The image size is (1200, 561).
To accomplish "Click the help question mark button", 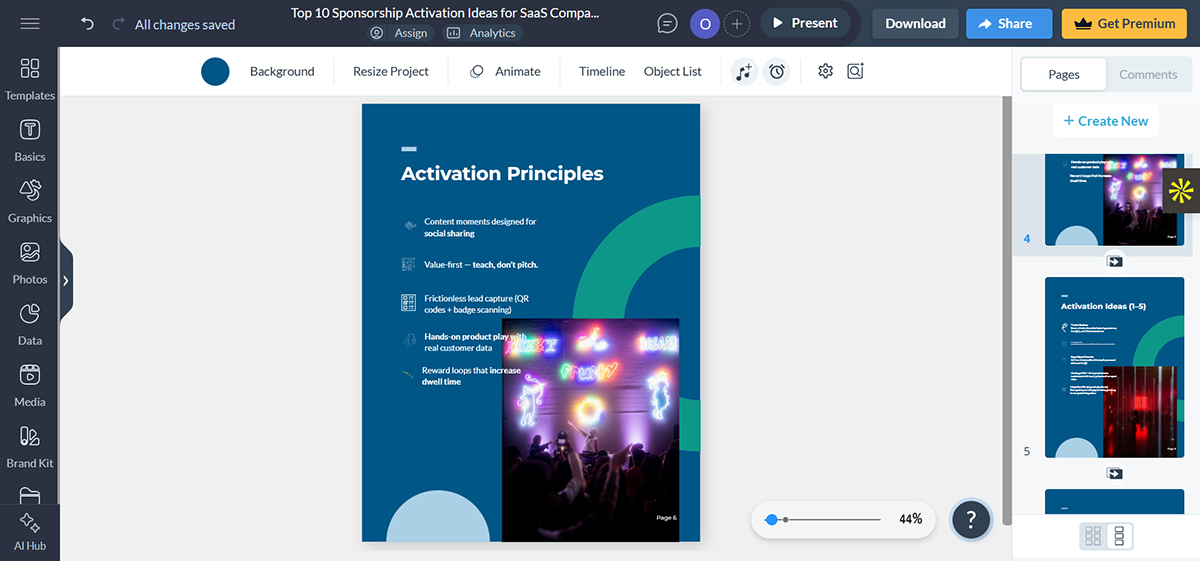I will [971, 519].
